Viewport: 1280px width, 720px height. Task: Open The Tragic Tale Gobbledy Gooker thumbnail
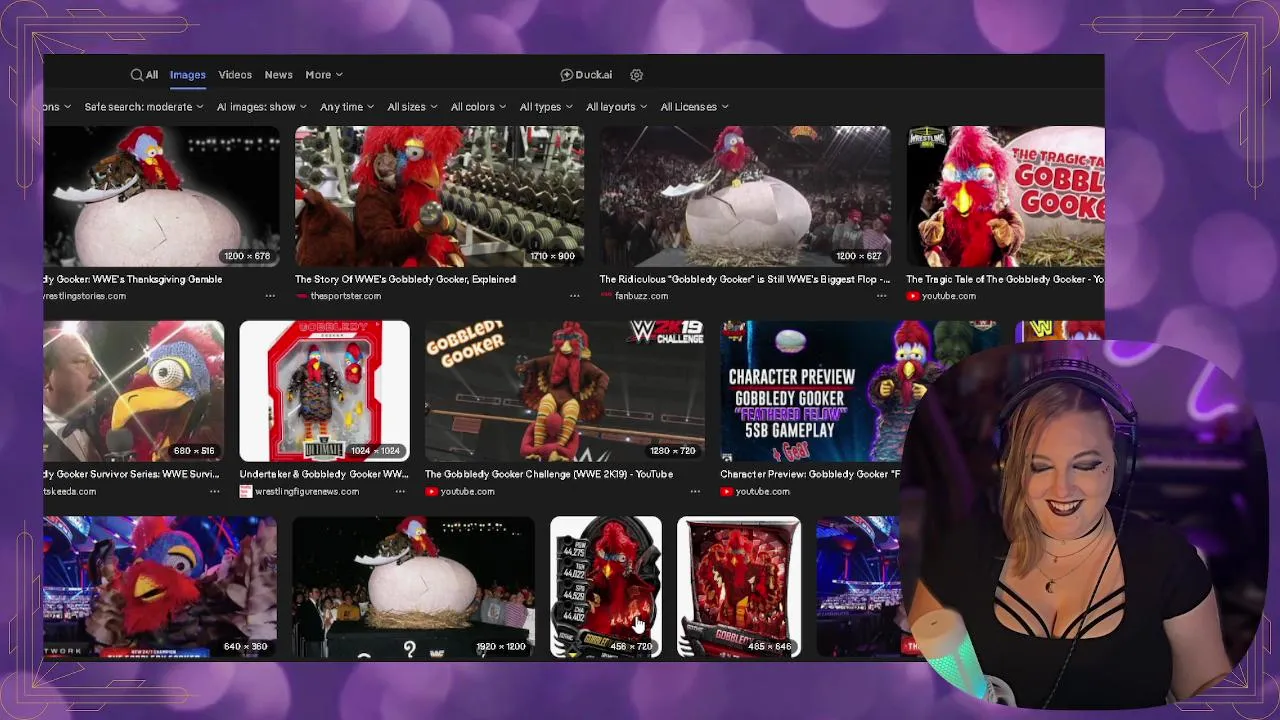coord(1005,196)
